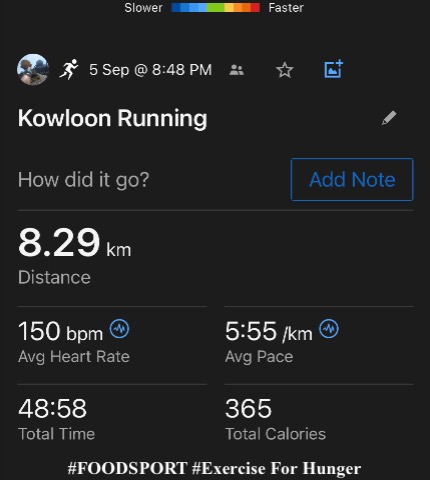The image size is (430, 480).
Task: Open the privacy connections people icon
Action: tap(237, 70)
